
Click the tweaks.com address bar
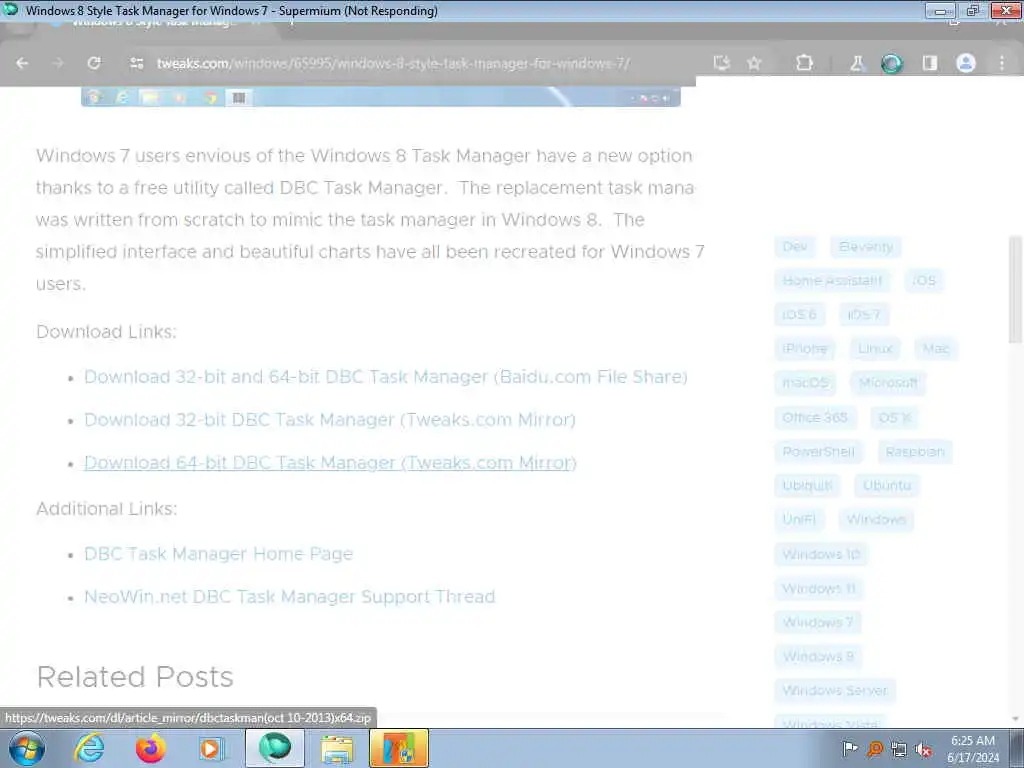click(393, 63)
